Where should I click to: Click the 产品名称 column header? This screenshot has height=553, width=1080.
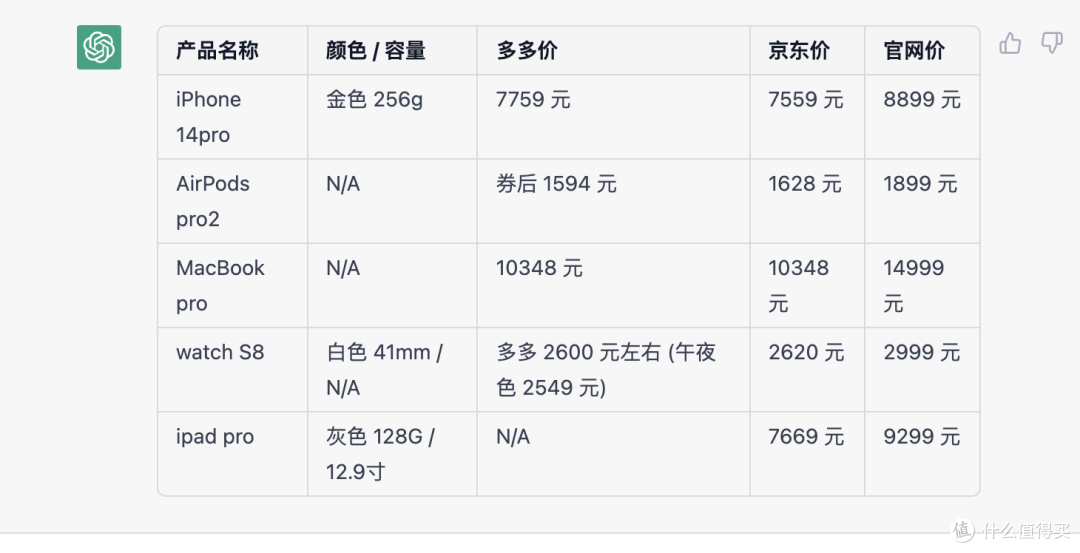click(x=233, y=50)
